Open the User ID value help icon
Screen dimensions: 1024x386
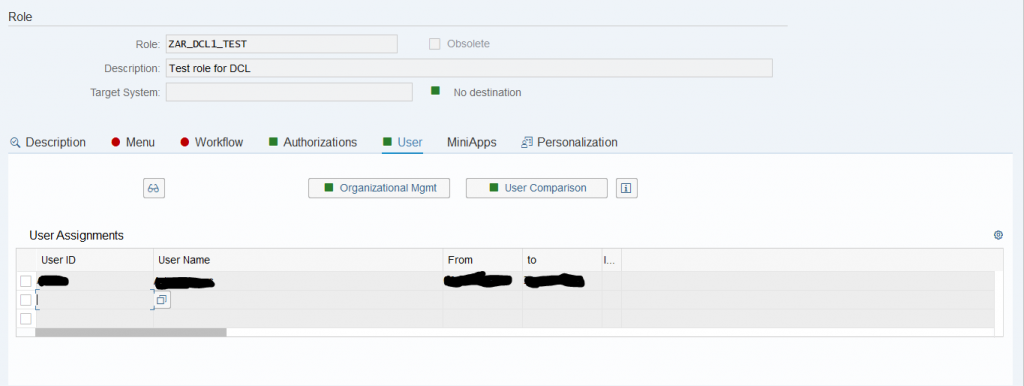(162, 300)
